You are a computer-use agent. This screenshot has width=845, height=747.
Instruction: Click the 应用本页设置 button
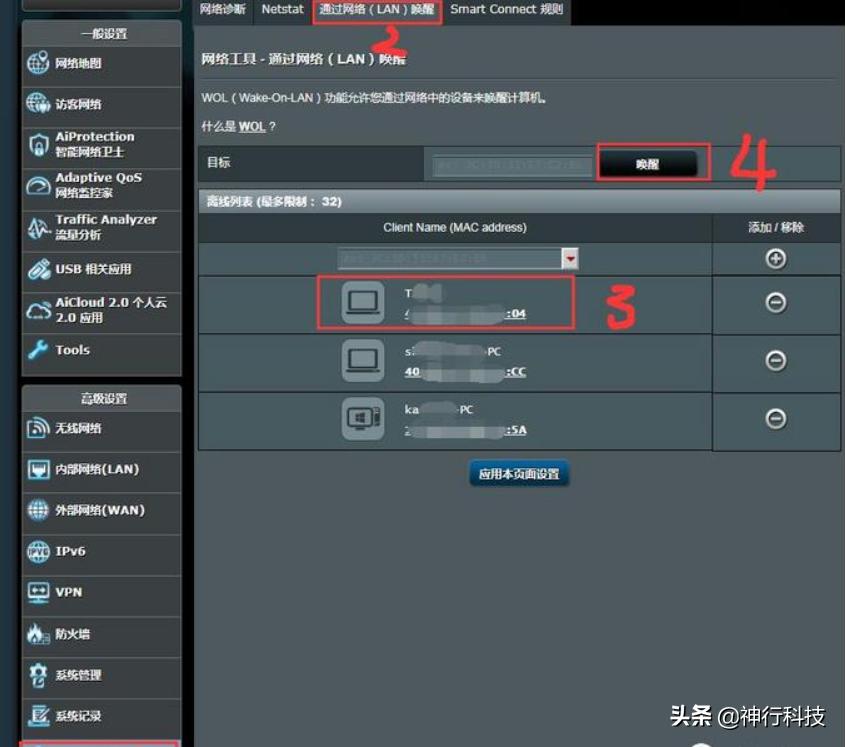(519, 474)
